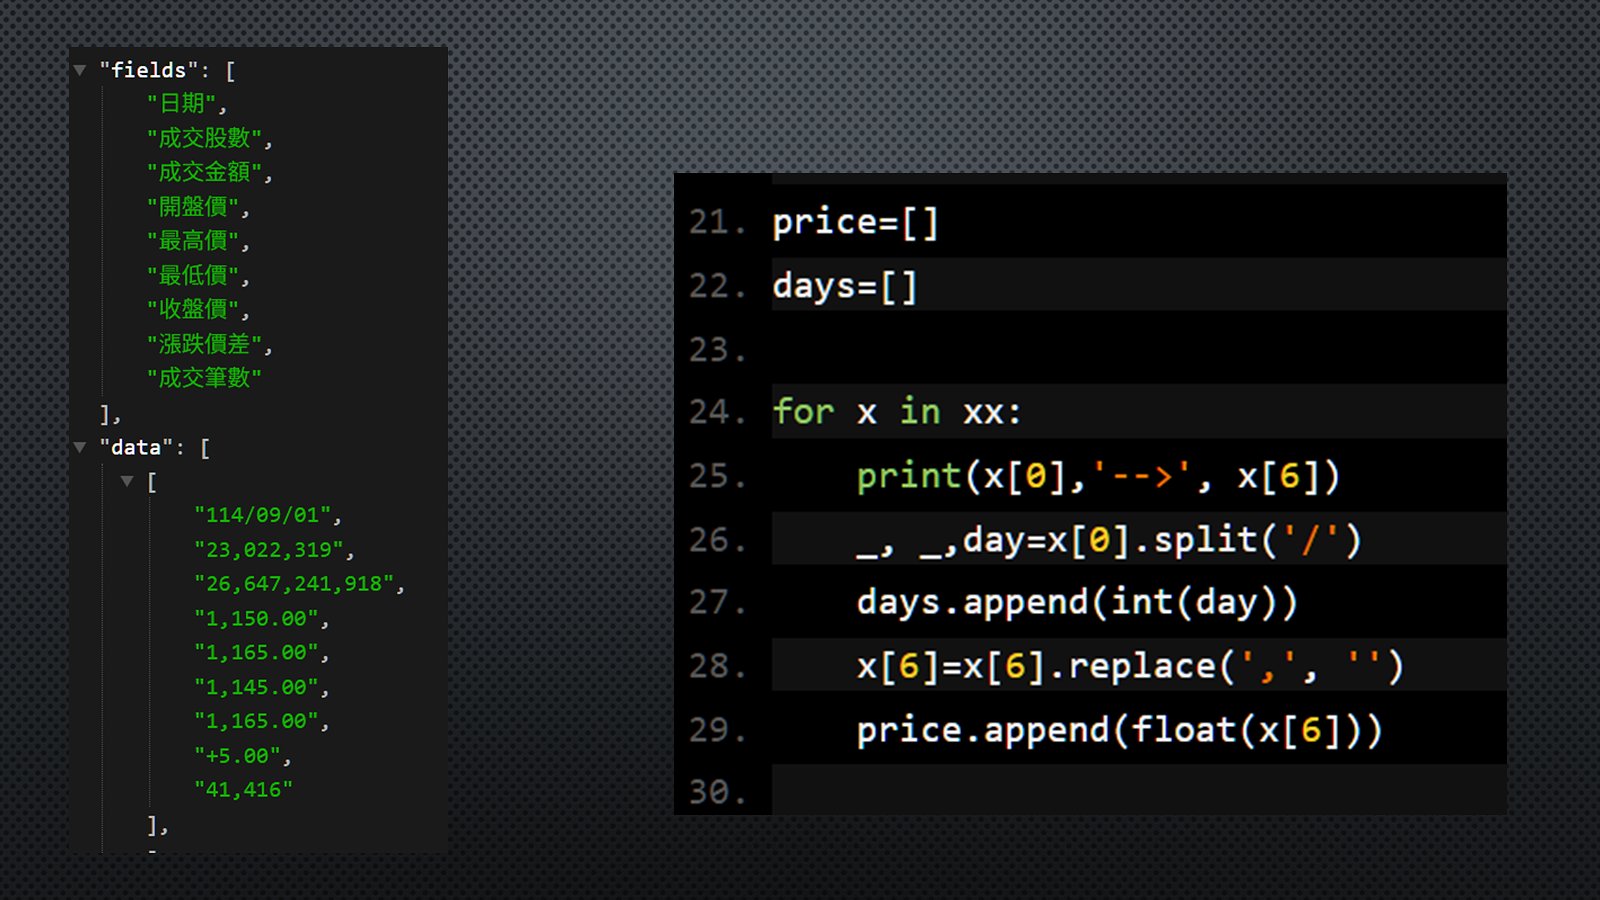Collapse the "fields" array triangle
This screenshot has width=1600, height=900.
80,70
